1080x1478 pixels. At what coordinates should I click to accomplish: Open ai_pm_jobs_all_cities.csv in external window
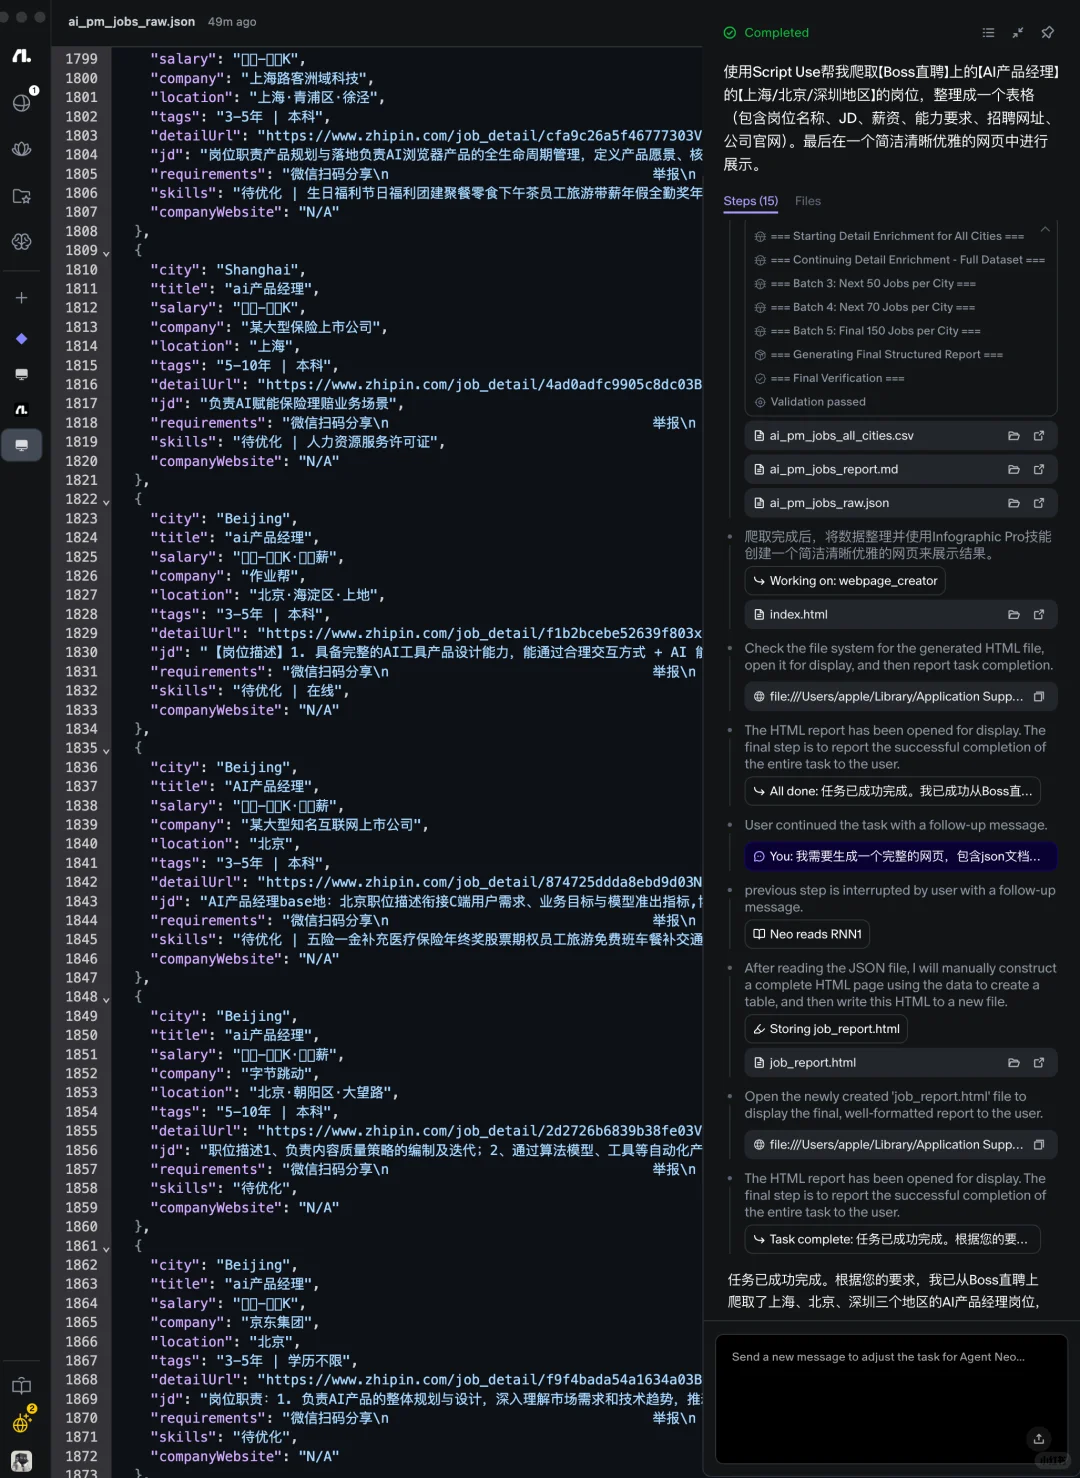tap(1039, 436)
